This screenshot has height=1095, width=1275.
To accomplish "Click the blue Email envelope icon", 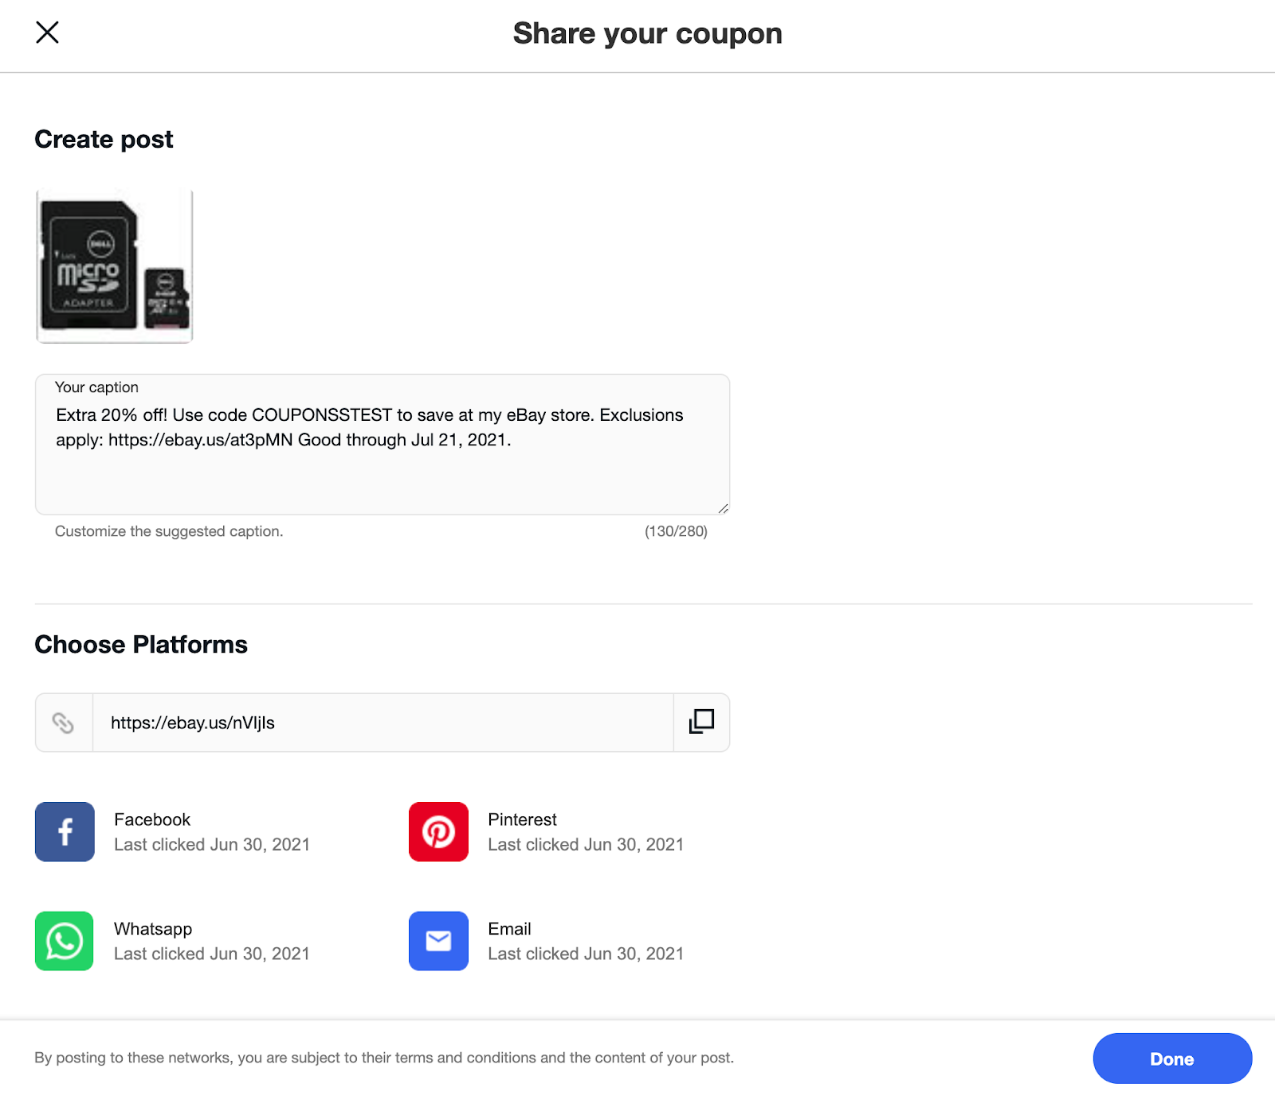I will coord(439,941).
